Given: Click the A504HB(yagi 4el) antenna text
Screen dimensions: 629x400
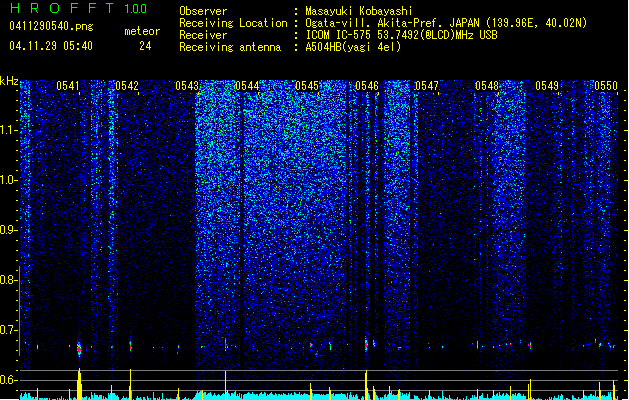Looking at the screenshot, I should click(x=353, y=47).
